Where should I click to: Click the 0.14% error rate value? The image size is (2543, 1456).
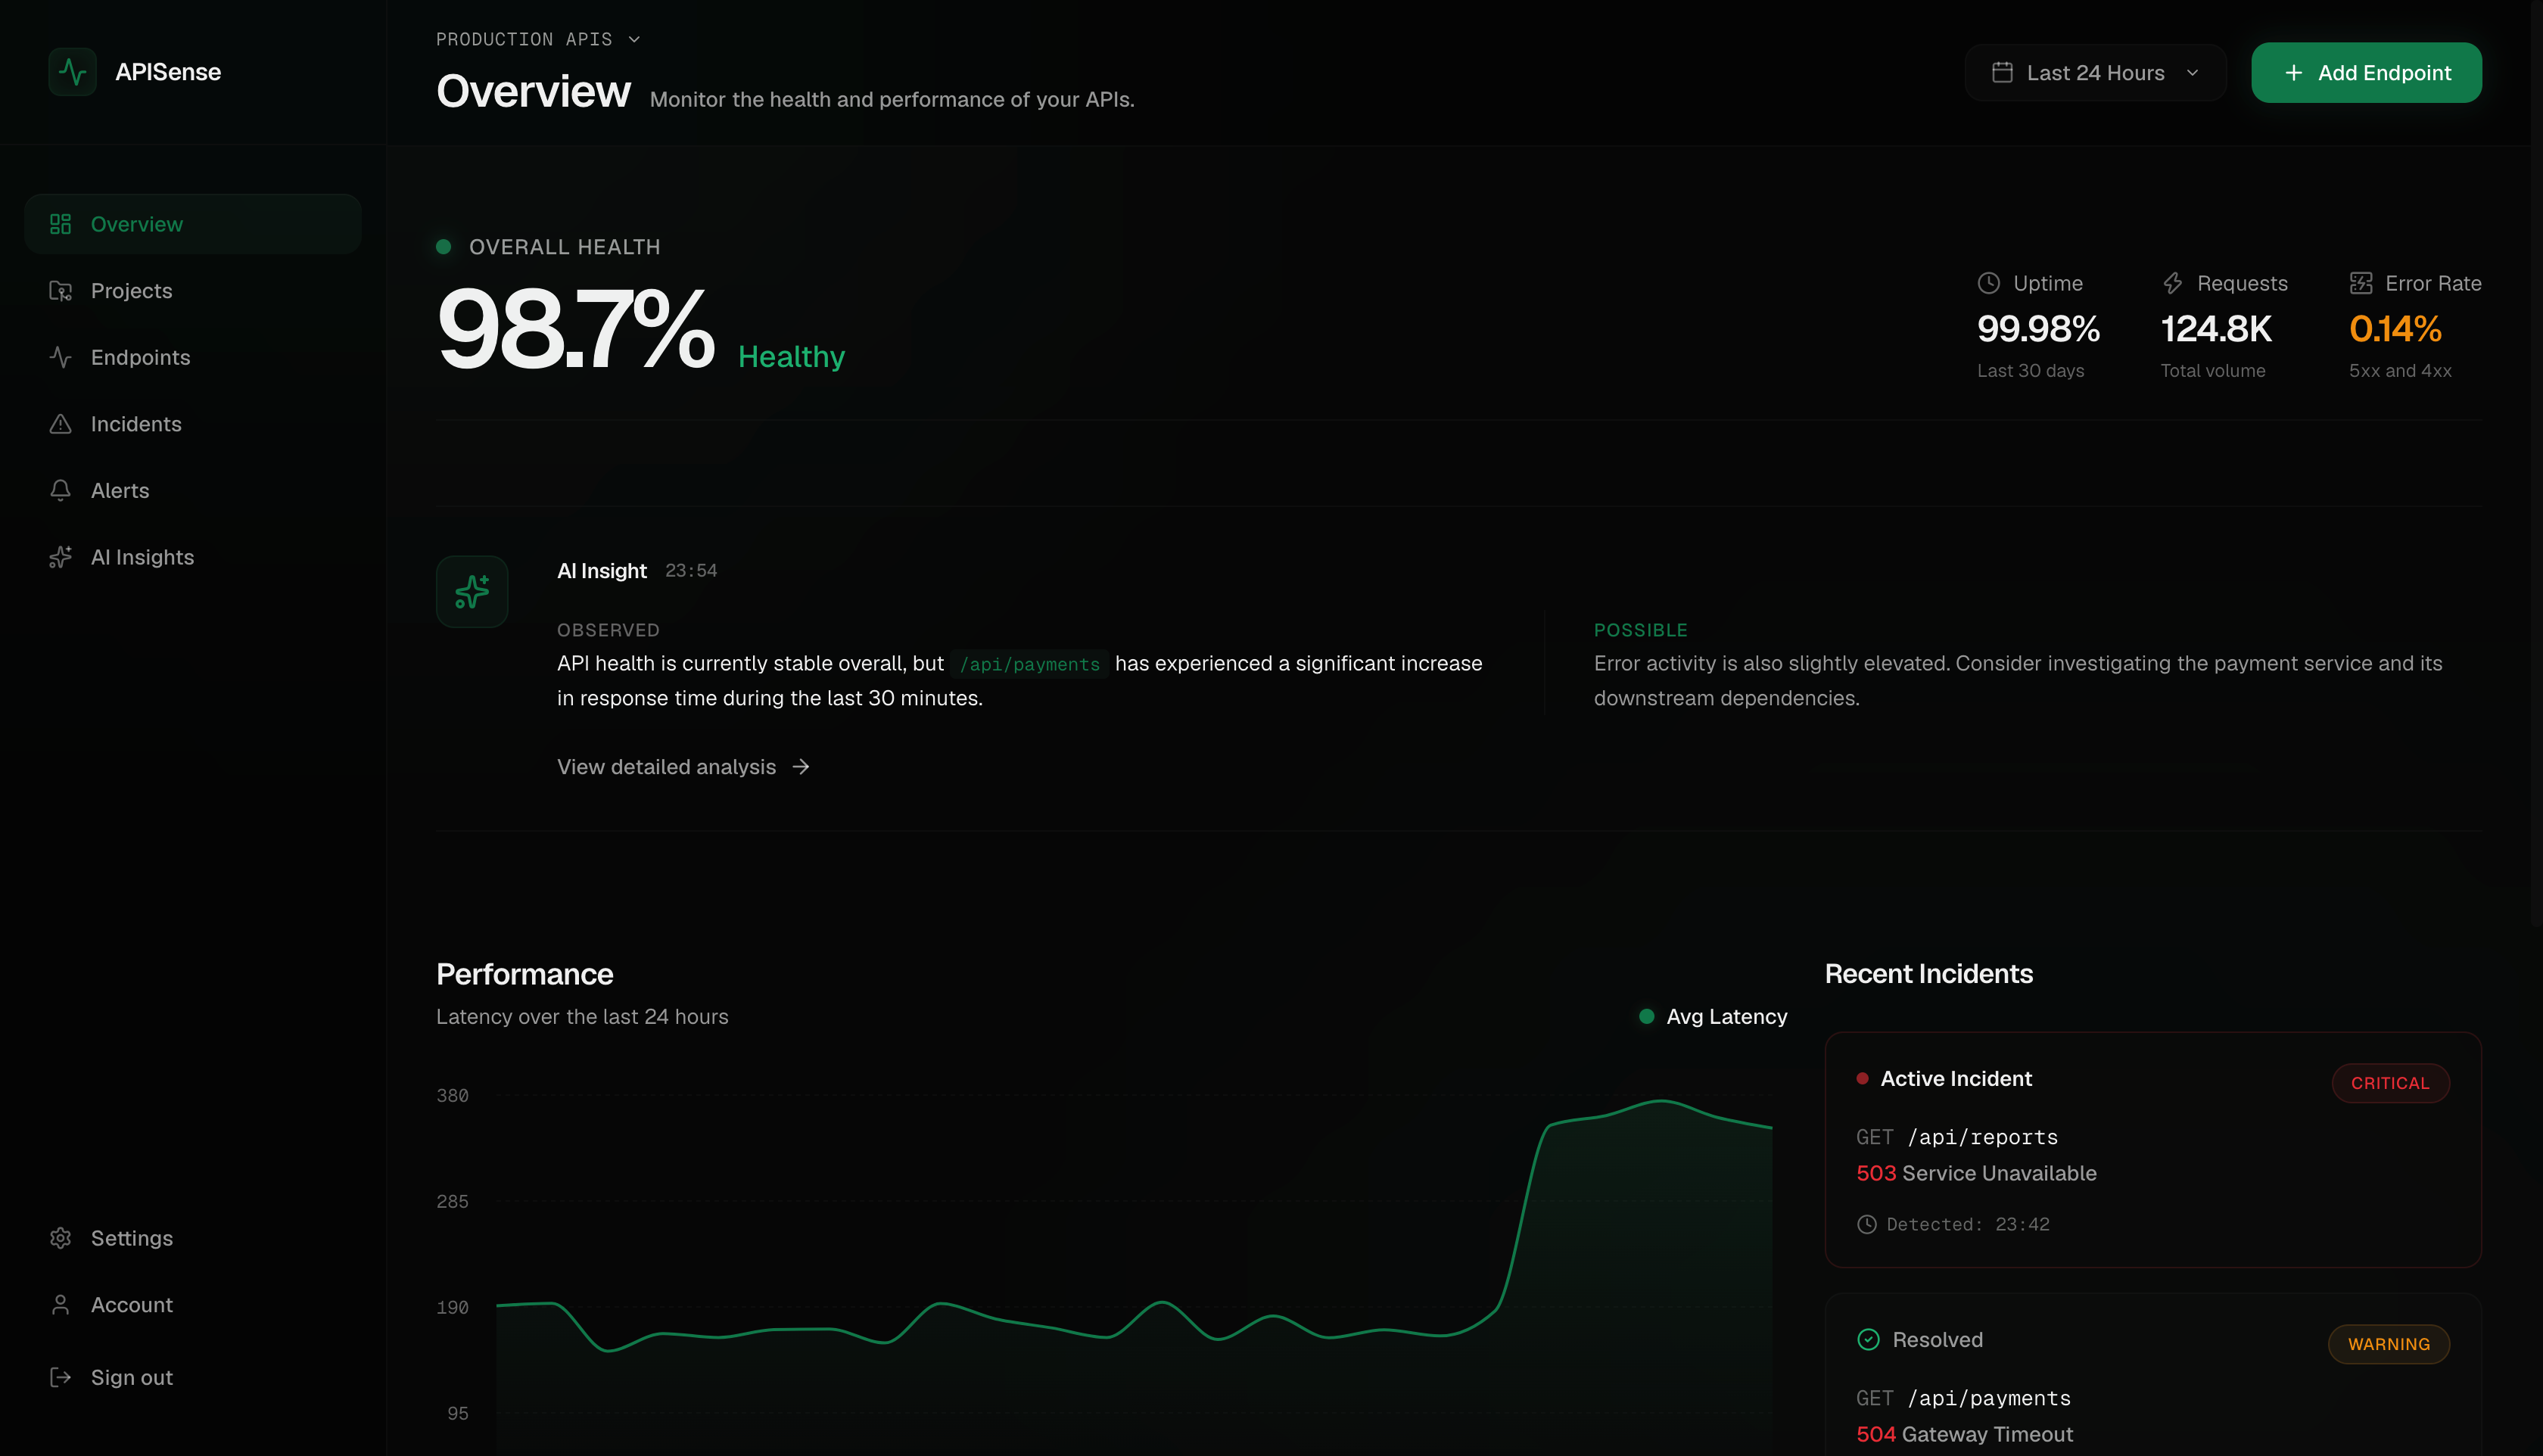[2395, 328]
